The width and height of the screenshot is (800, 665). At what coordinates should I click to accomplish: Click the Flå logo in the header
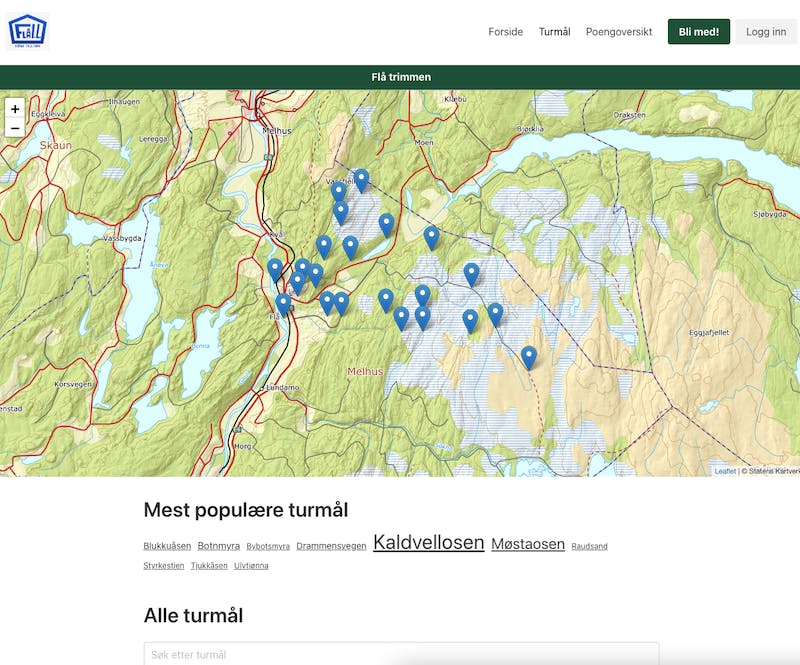click(x=28, y=31)
